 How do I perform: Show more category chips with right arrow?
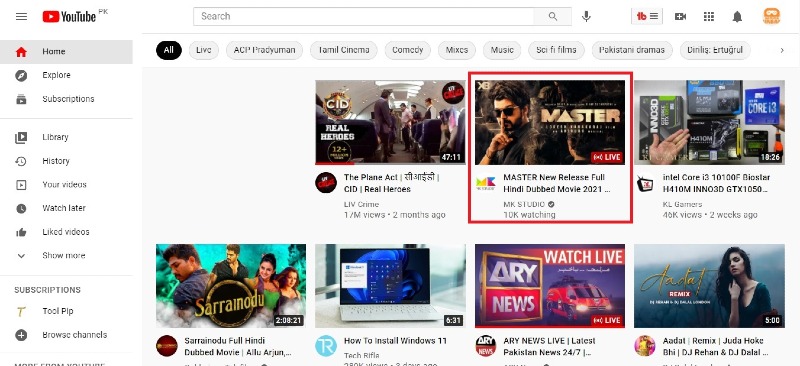[x=782, y=50]
